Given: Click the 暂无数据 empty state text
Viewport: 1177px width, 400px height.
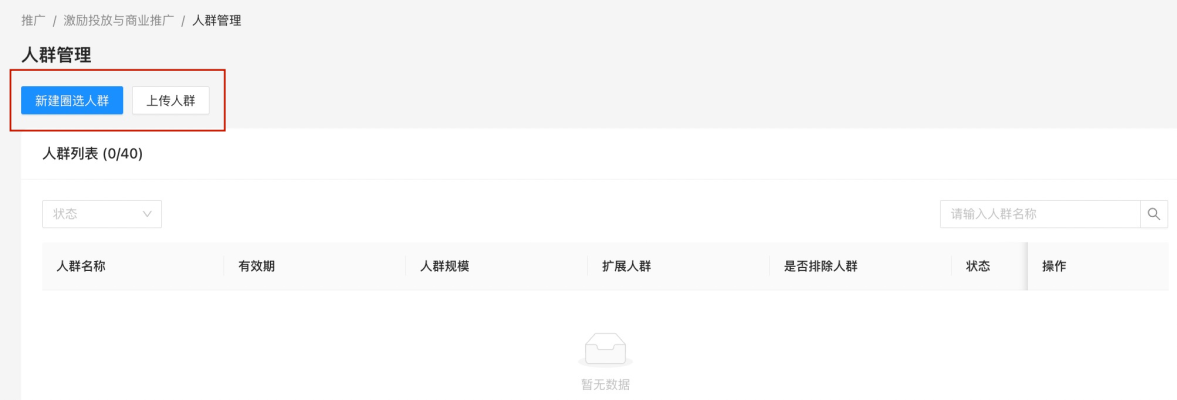Looking at the screenshot, I should pos(605,385).
